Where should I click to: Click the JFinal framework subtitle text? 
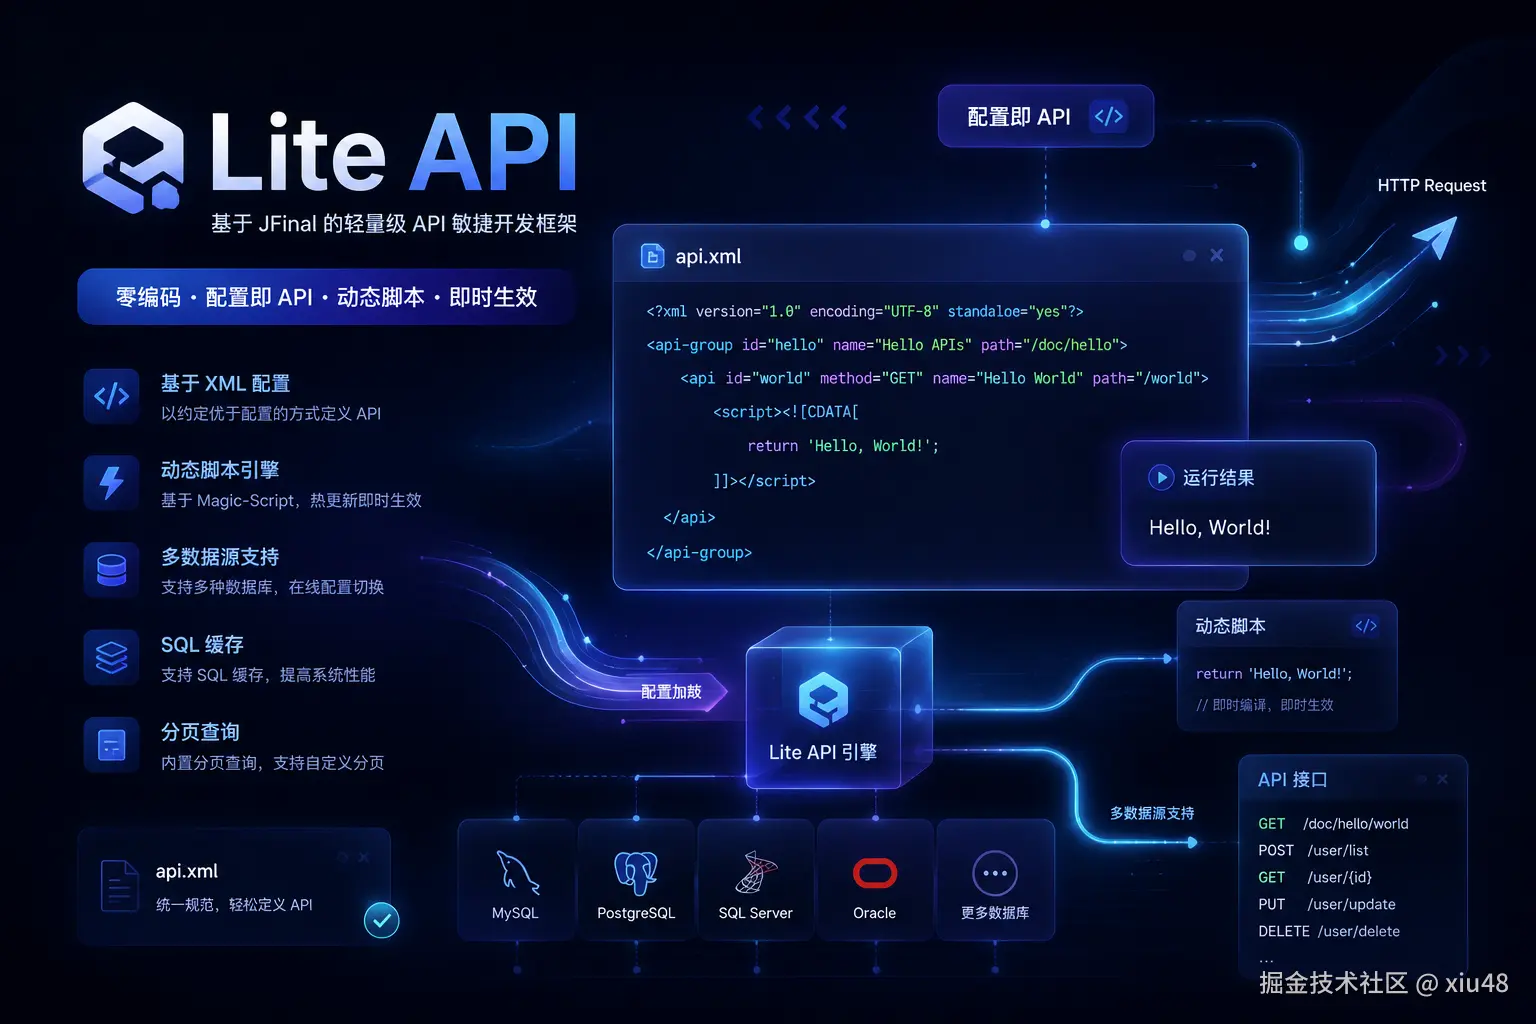pyautogui.click(x=394, y=224)
